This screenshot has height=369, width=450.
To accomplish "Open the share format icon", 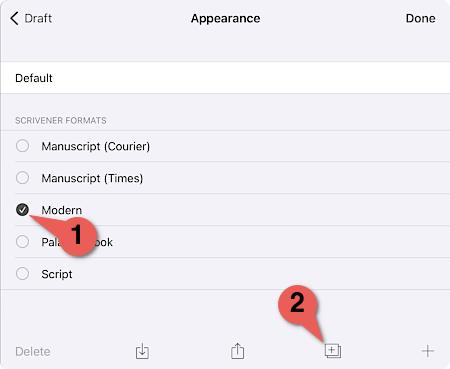I will [237, 351].
